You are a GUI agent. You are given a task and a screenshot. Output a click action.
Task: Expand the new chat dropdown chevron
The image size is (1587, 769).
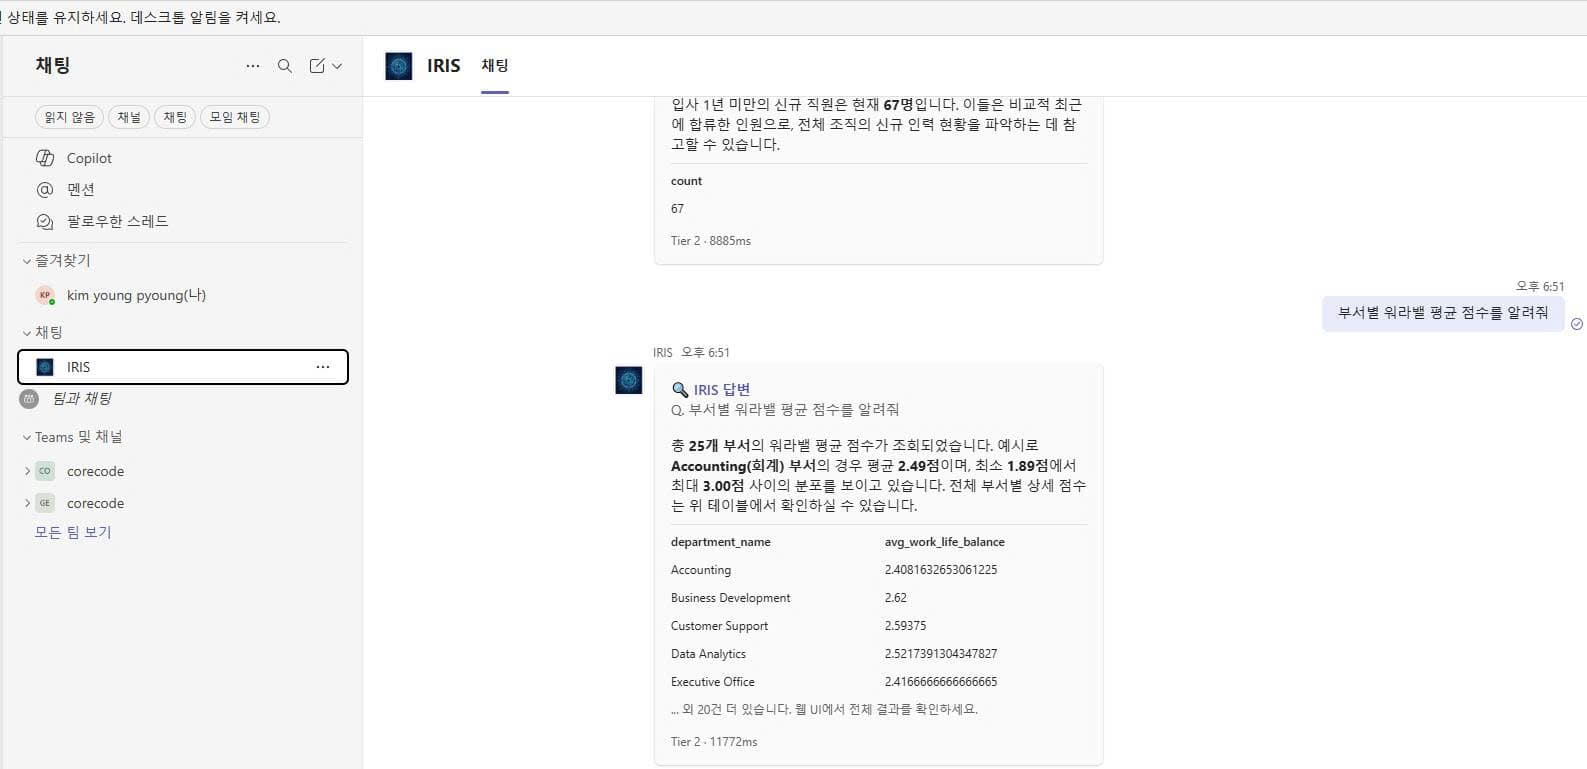(337, 66)
